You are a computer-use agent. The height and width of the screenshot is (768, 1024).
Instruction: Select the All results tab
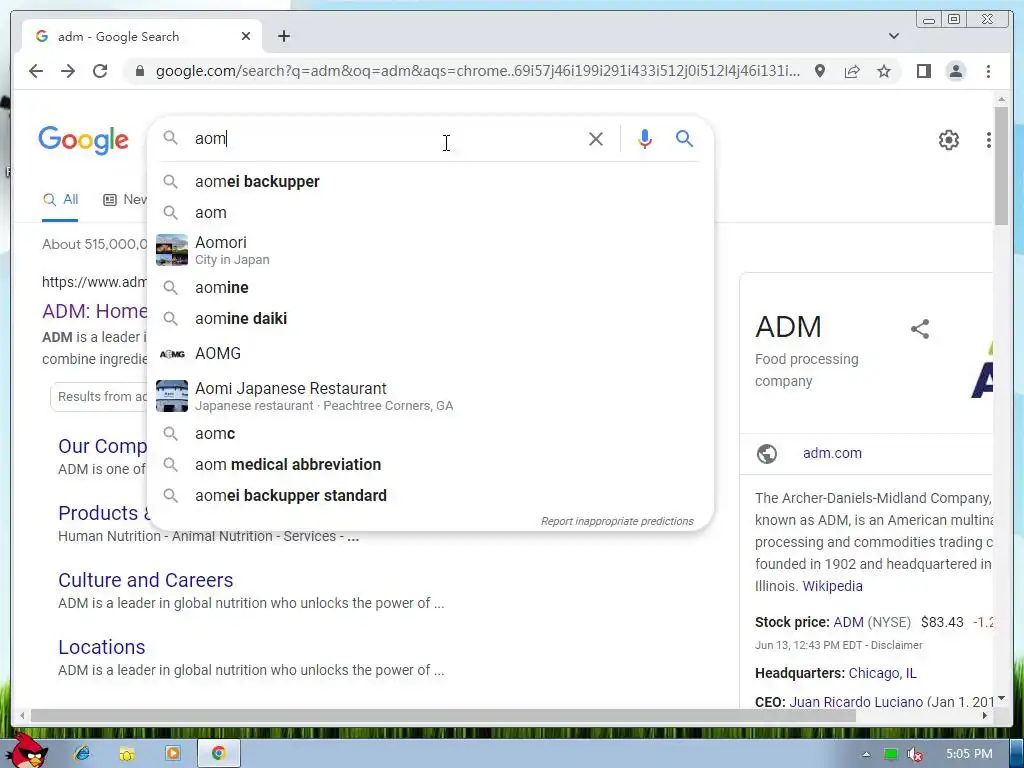tap(60, 200)
